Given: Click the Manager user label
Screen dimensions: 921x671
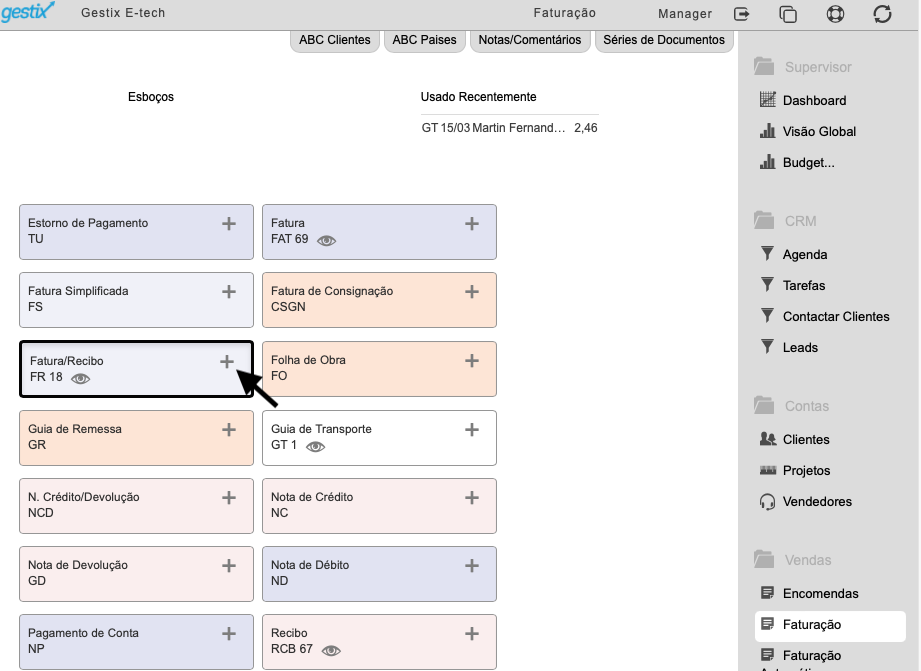Looking at the screenshot, I should pyautogui.click(x=685, y=14).
